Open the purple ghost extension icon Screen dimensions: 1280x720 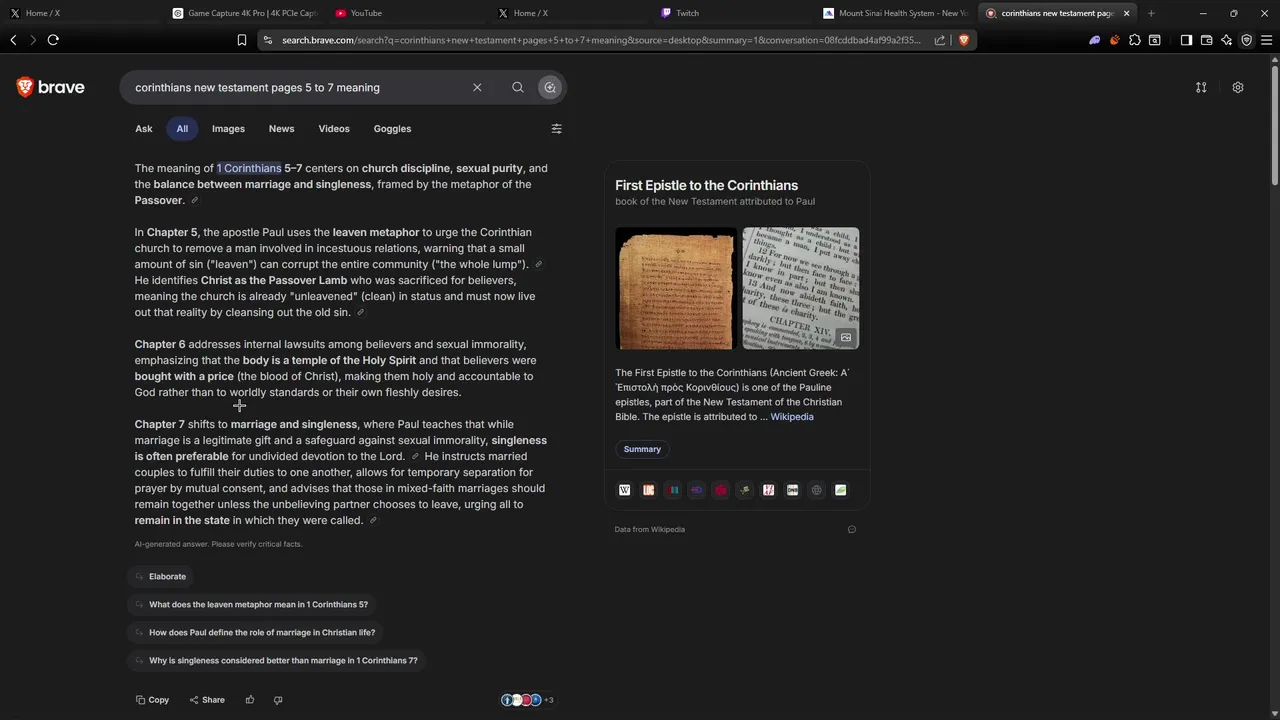pos(1095,40)
